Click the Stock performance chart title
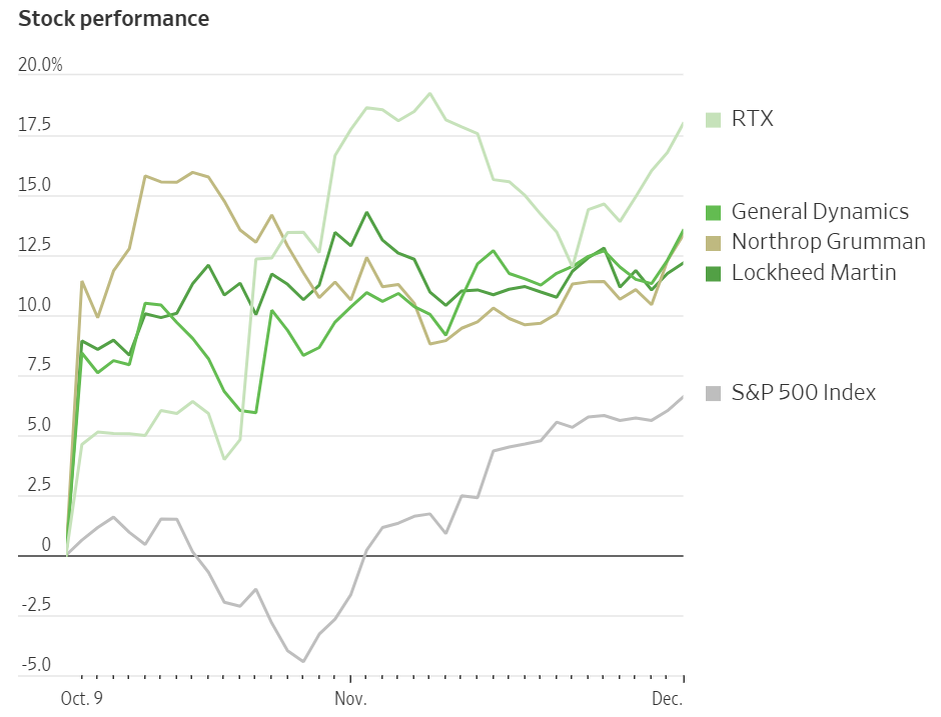This screenshot has width=941, height=717. 113,19
